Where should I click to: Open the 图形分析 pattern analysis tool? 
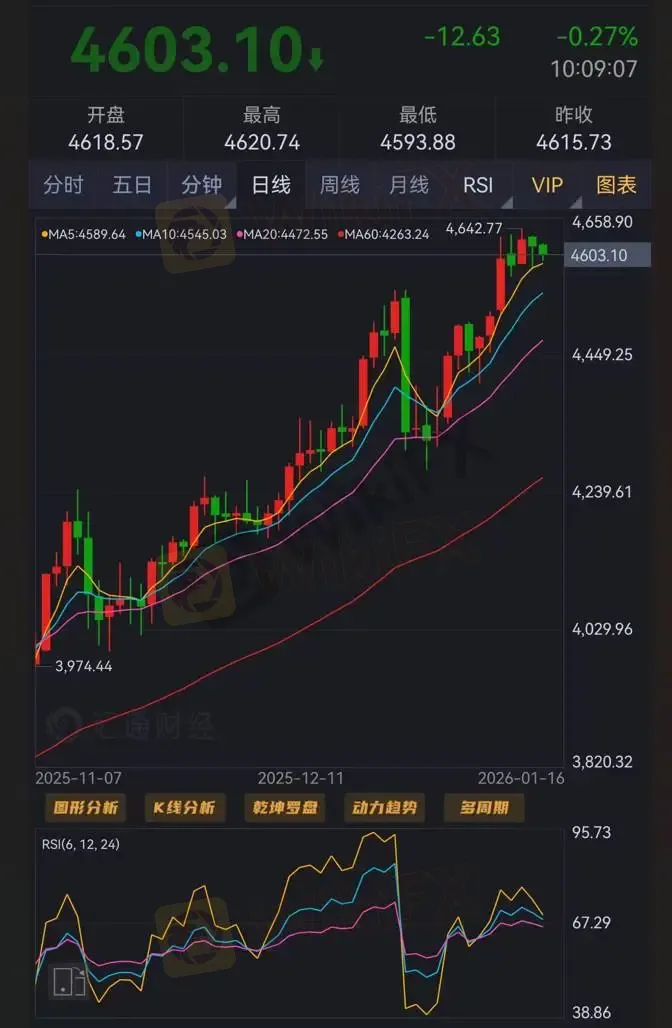[86, 807]
